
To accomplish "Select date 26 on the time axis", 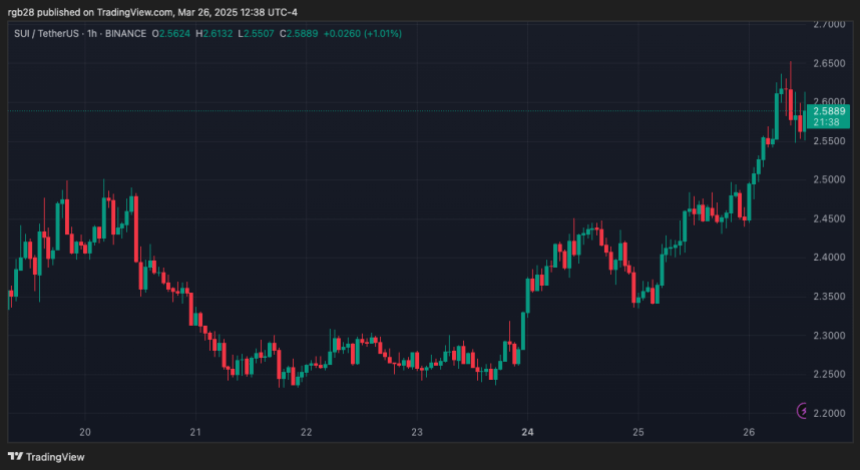I will tap(748, 433).
